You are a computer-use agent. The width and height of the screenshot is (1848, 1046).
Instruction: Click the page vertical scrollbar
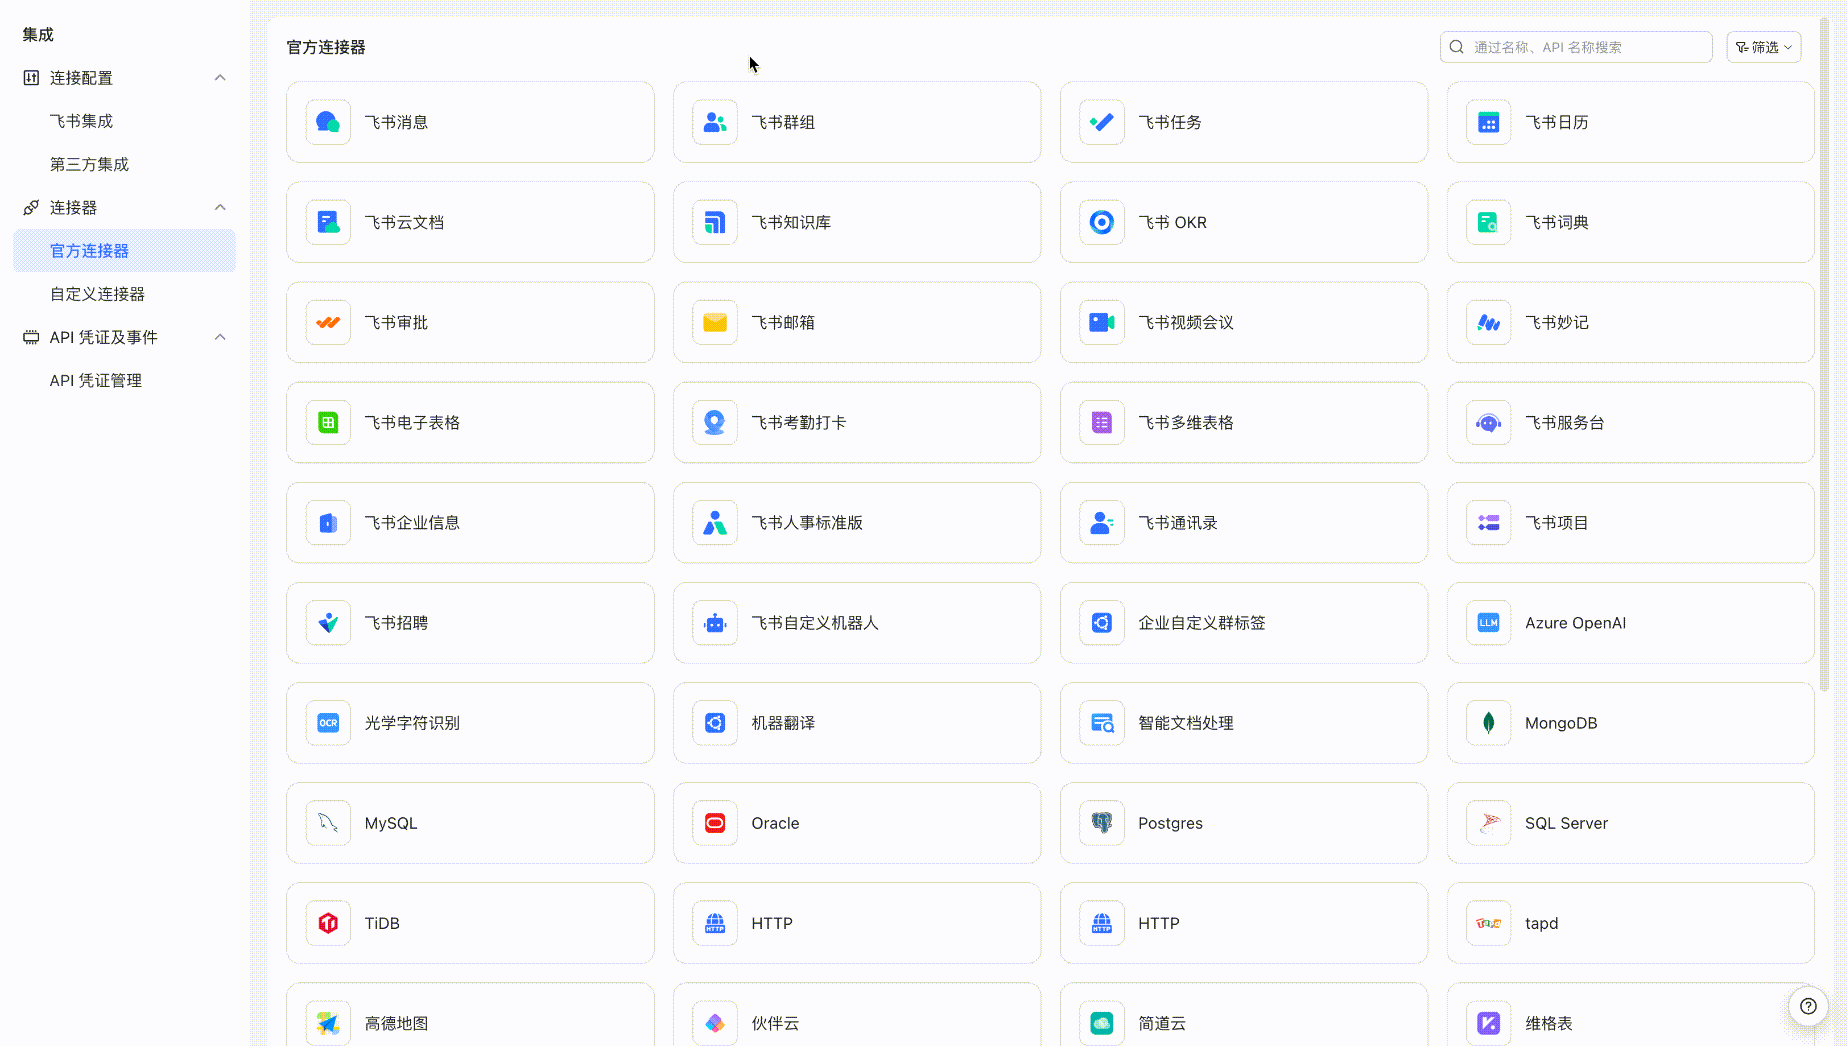point(1824,352)
